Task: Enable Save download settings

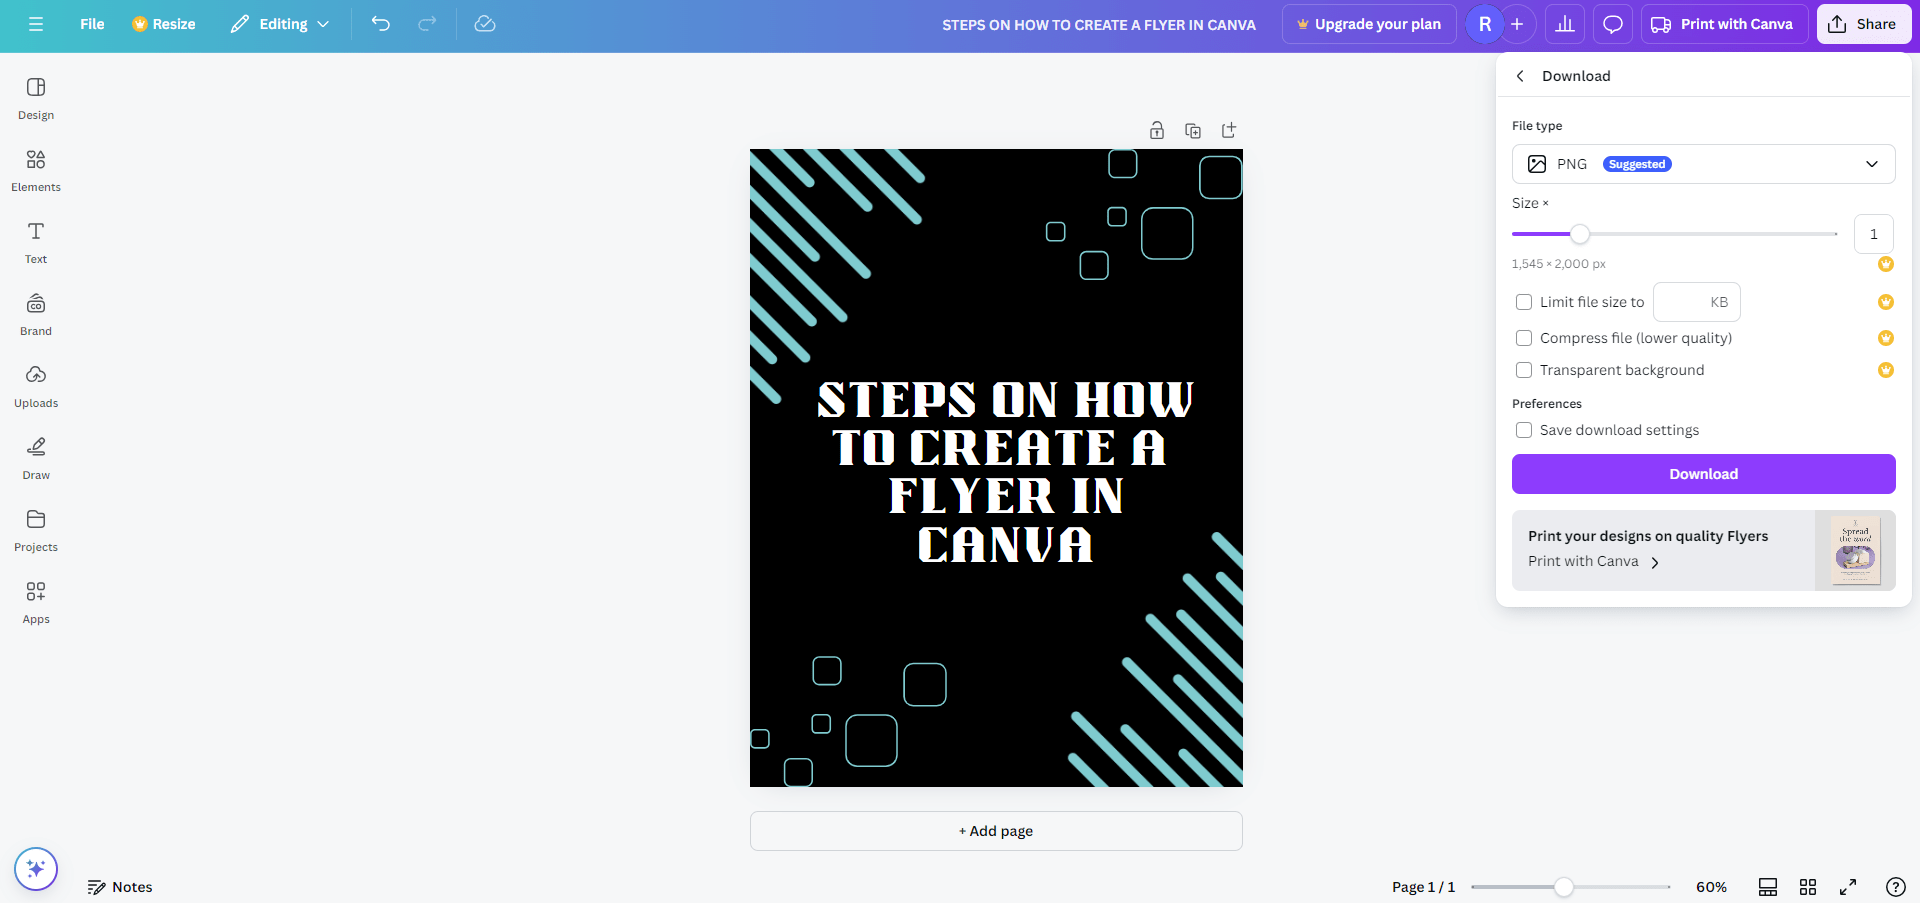Action: point(1524,429)
